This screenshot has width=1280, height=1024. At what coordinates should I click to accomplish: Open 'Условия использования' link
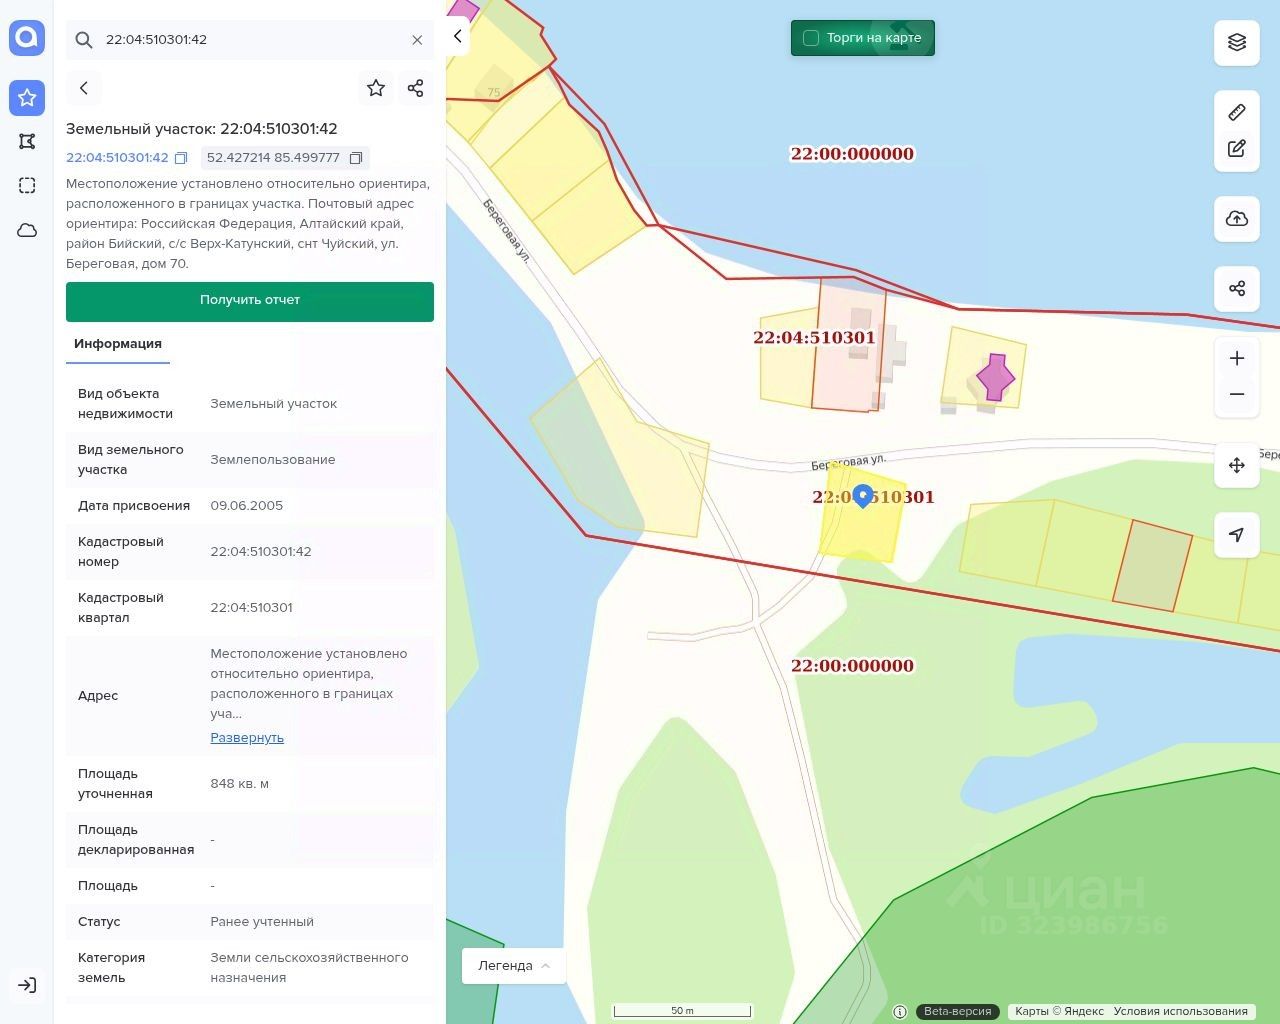tap(1180, 1011)
